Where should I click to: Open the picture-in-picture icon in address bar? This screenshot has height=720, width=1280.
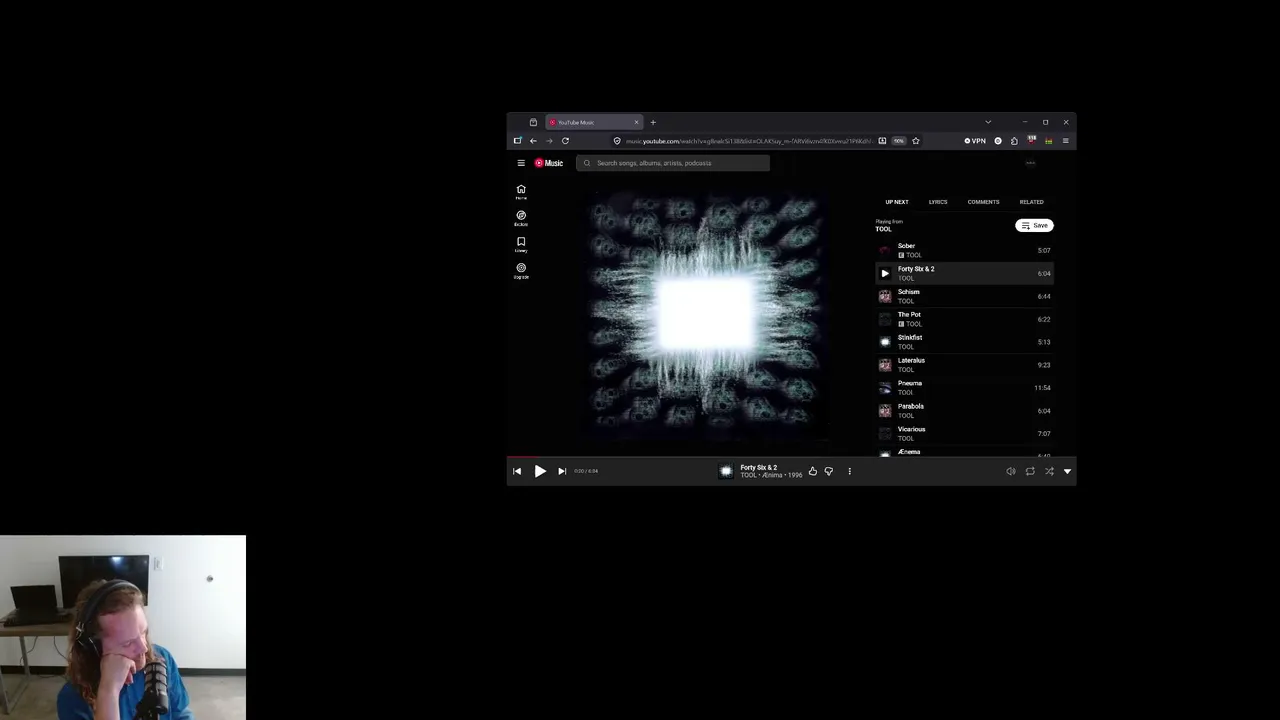882,141
